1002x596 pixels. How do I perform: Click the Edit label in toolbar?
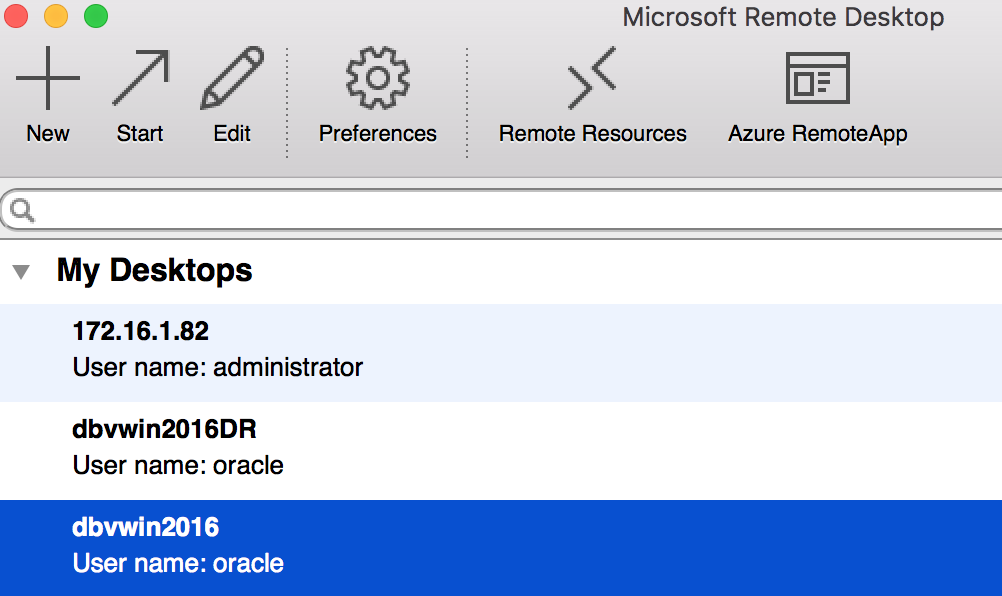pyautogui.click(x=232, y=134)
